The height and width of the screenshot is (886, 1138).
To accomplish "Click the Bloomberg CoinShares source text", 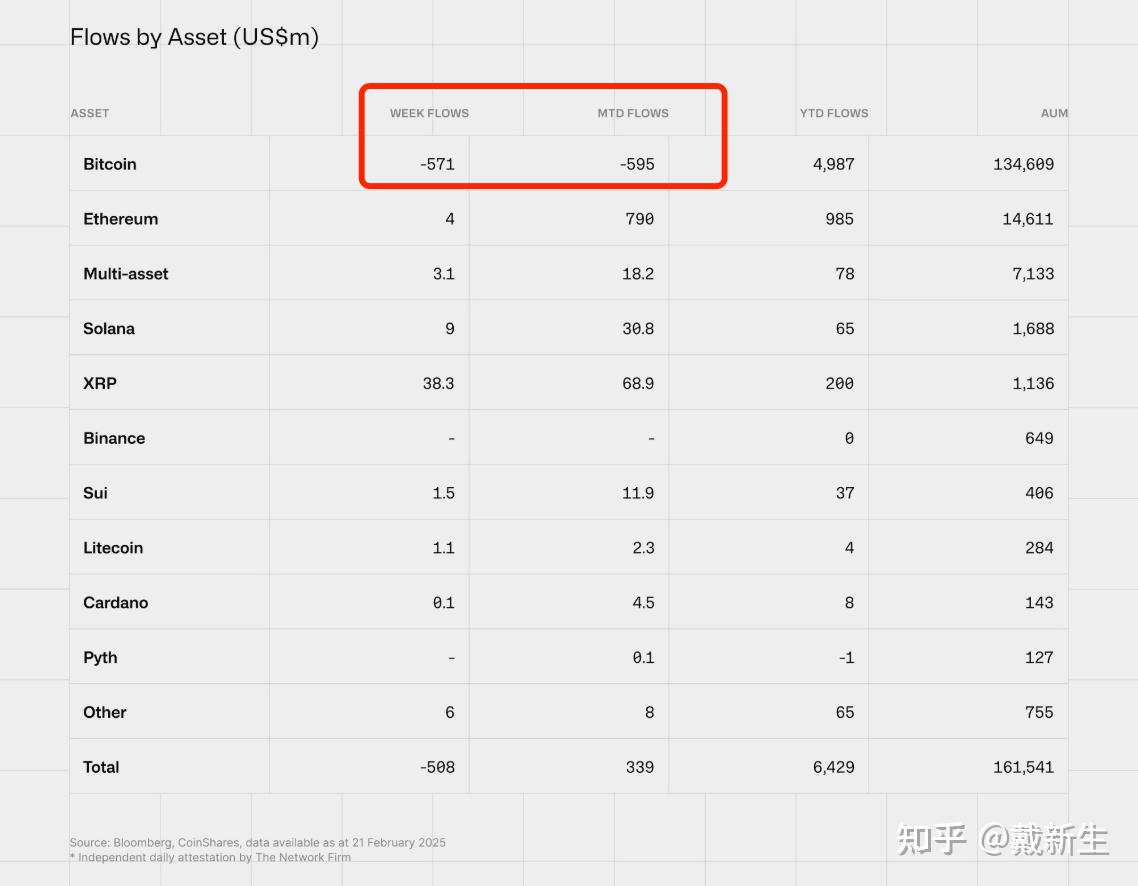I will pos(257,842).
